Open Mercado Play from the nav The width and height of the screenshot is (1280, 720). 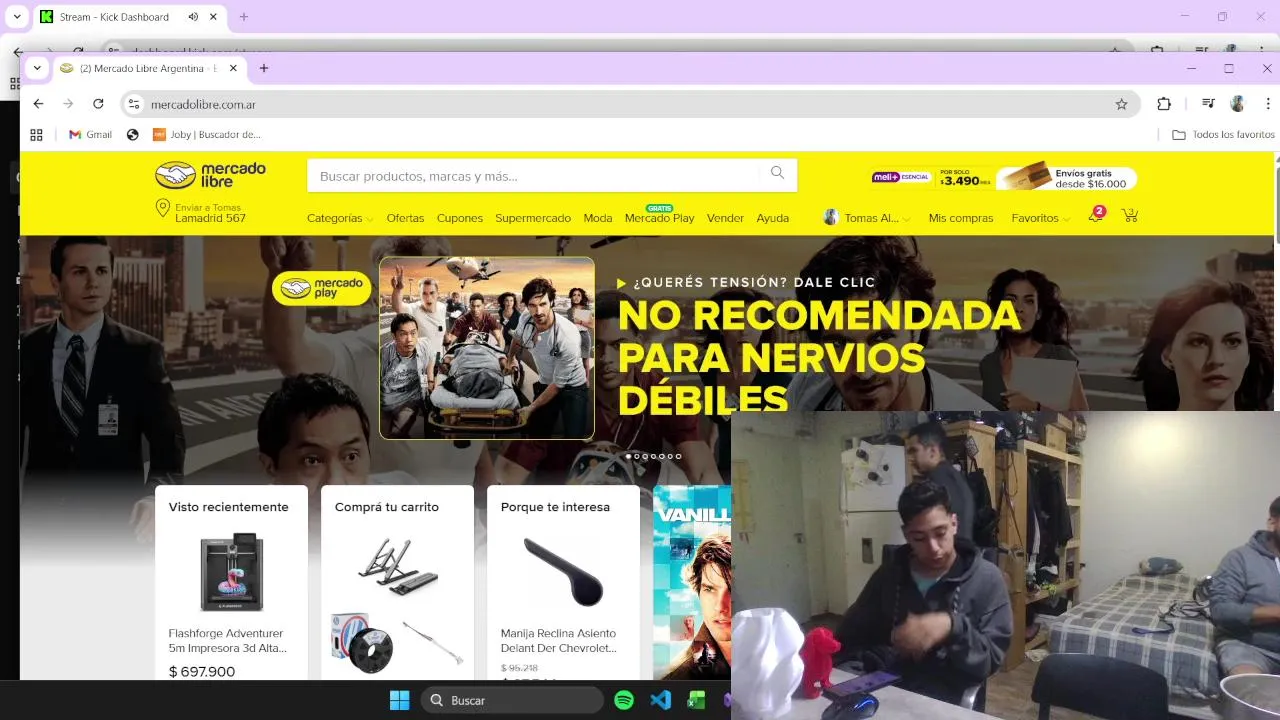[x=659, y=218]
